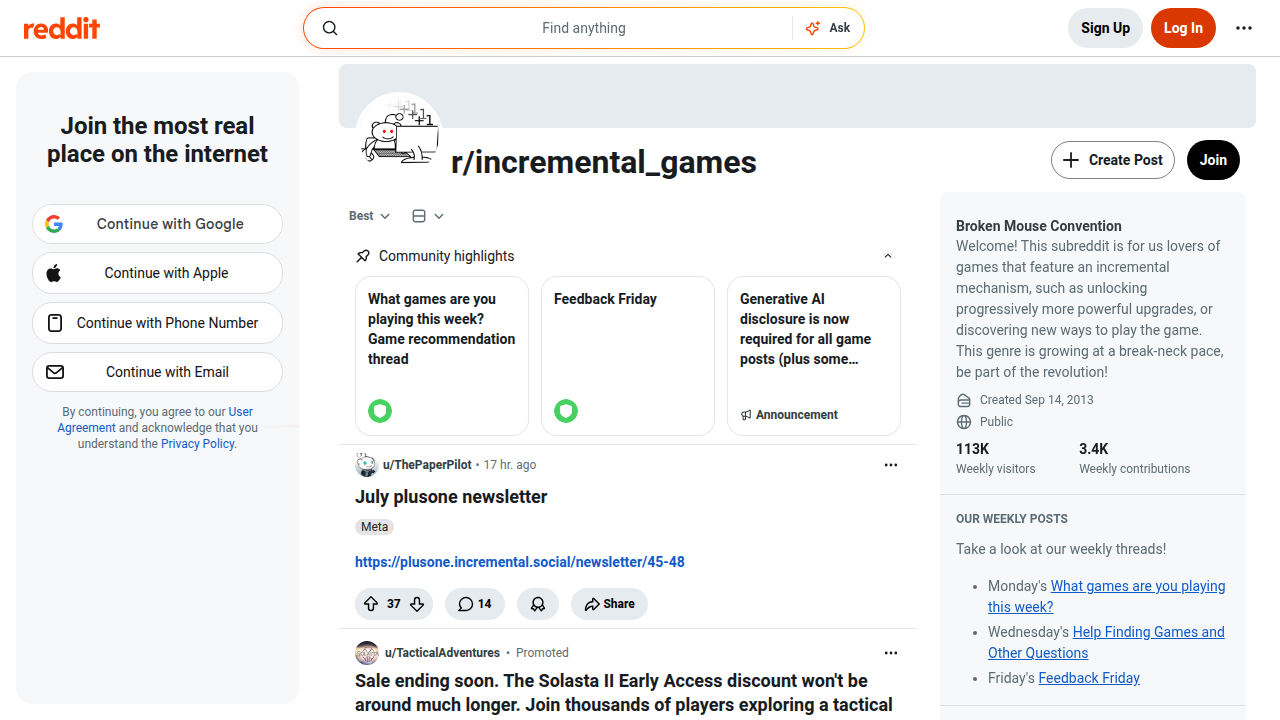Continue with Apple sign-in
The height and width of the screenshot is (720, 1280).
[158, 273]
